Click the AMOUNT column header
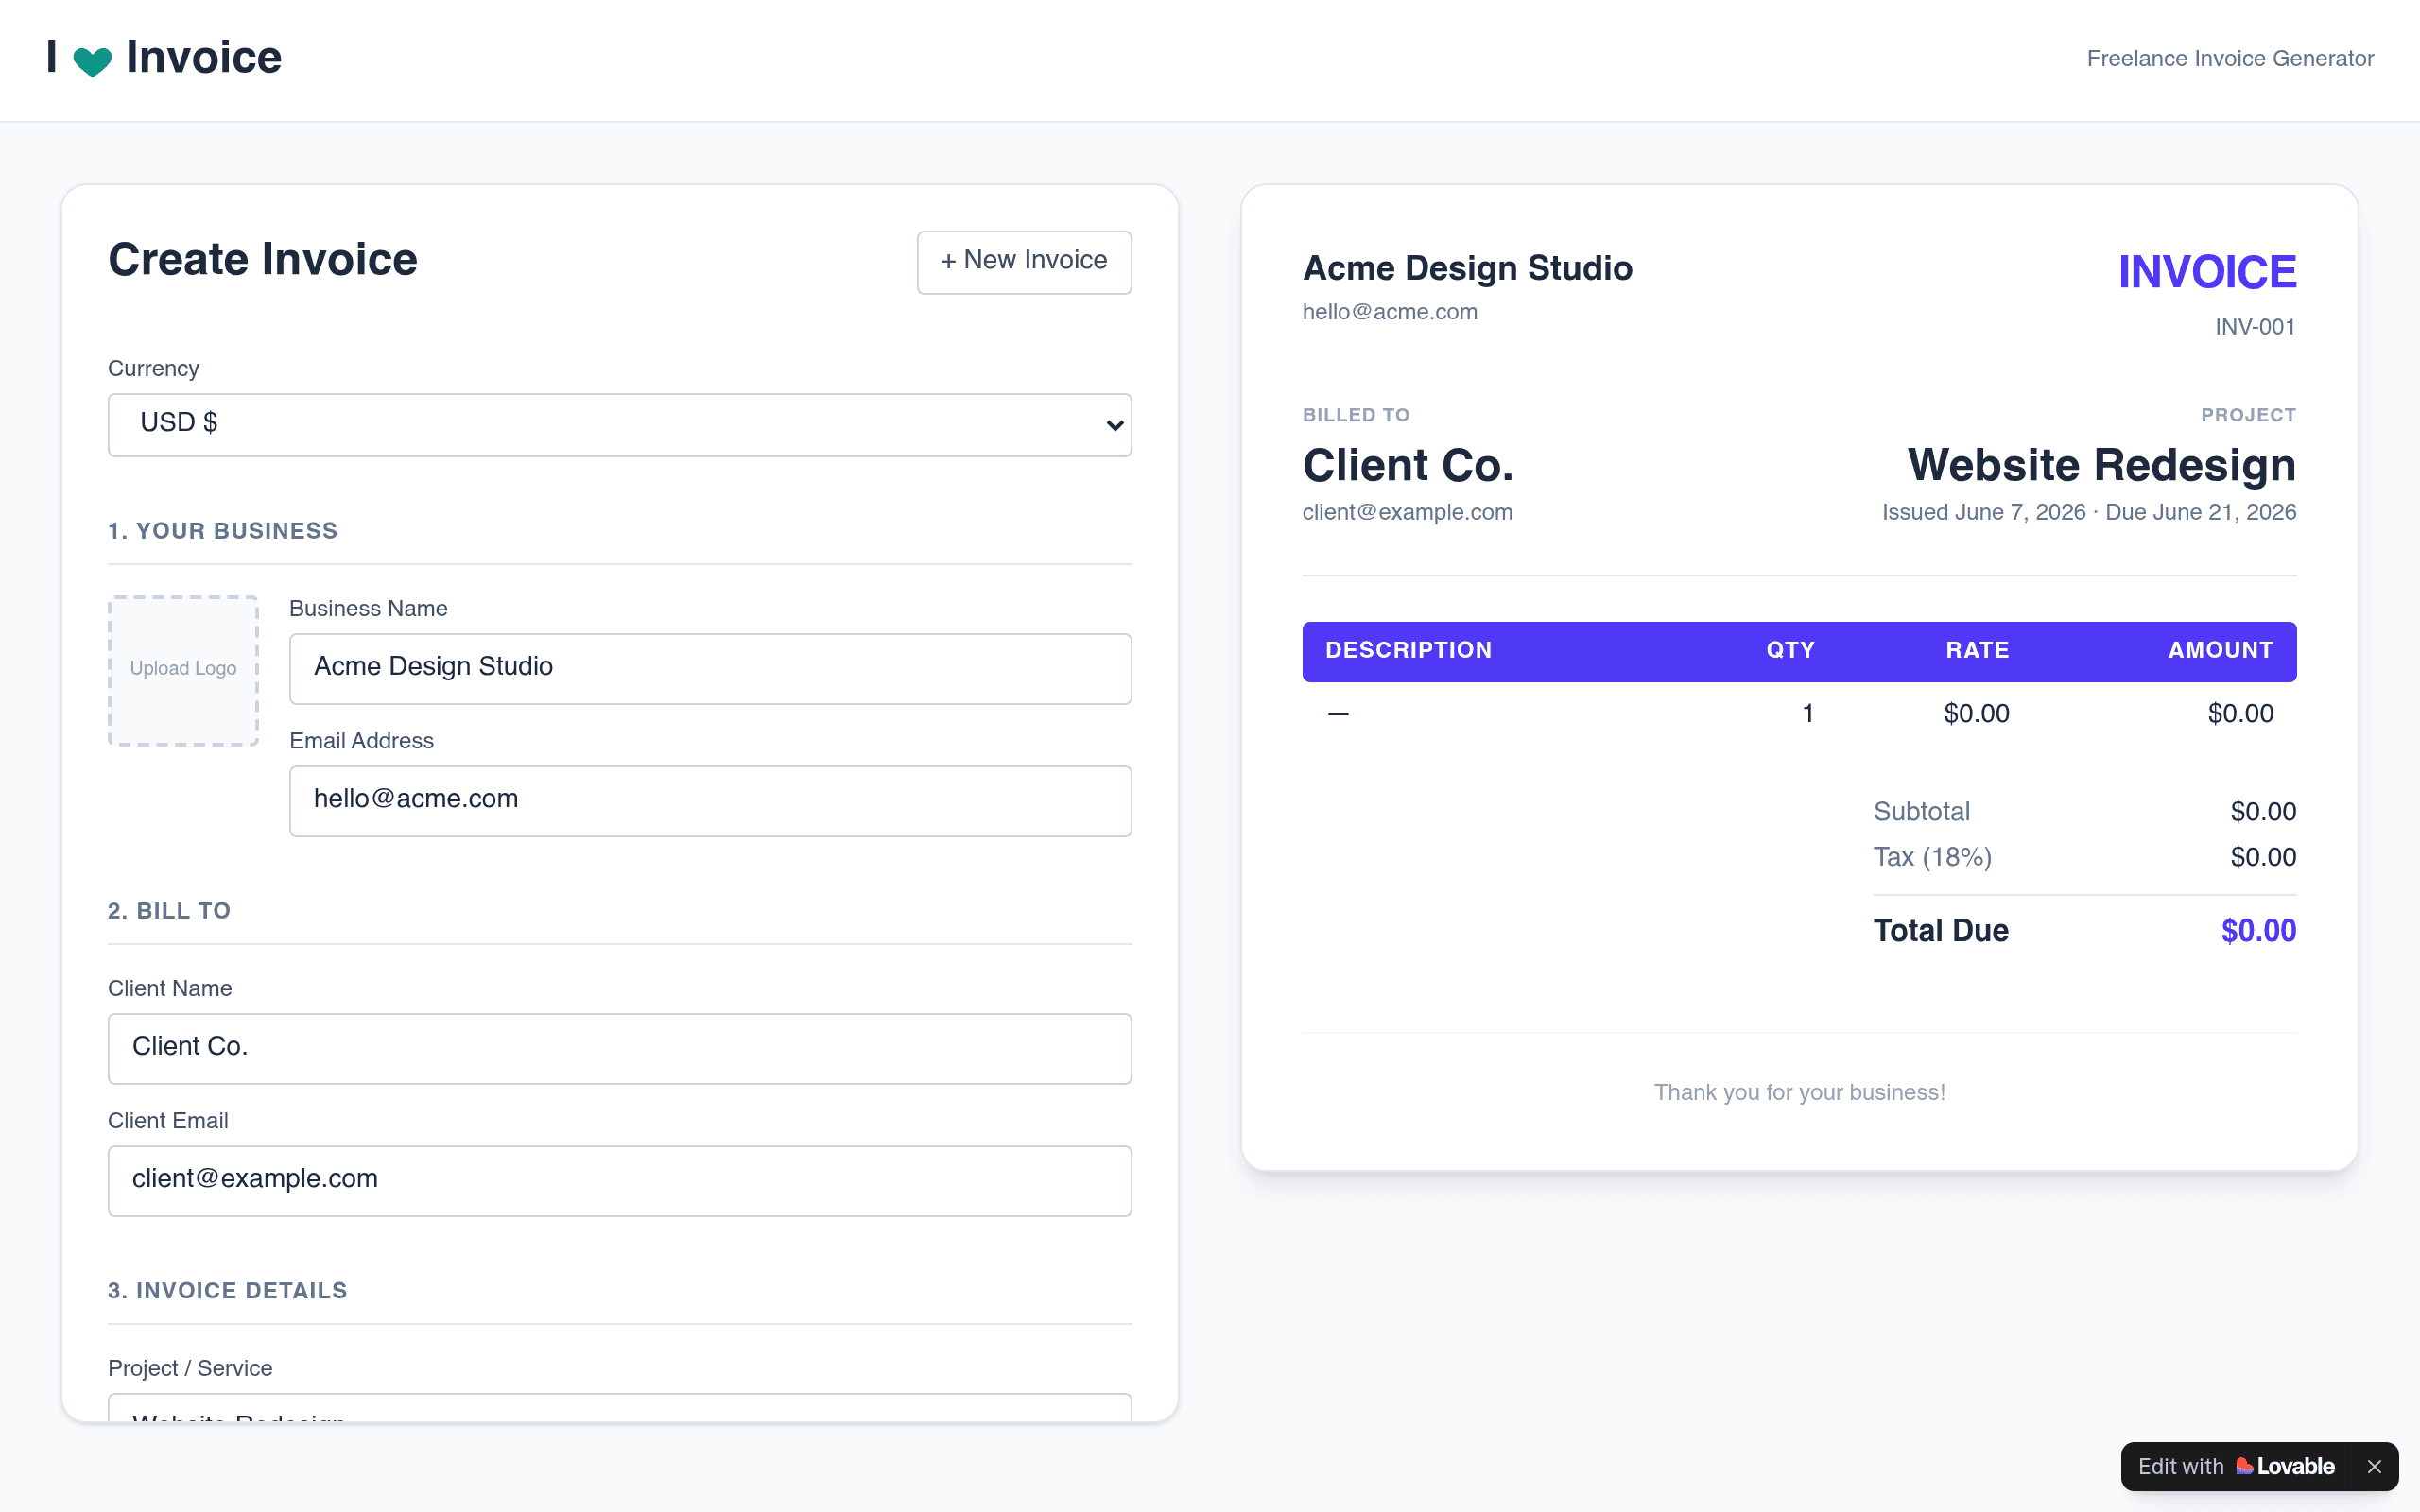The width and height of the screenshot is (2420, 1512). (2220, 650)
